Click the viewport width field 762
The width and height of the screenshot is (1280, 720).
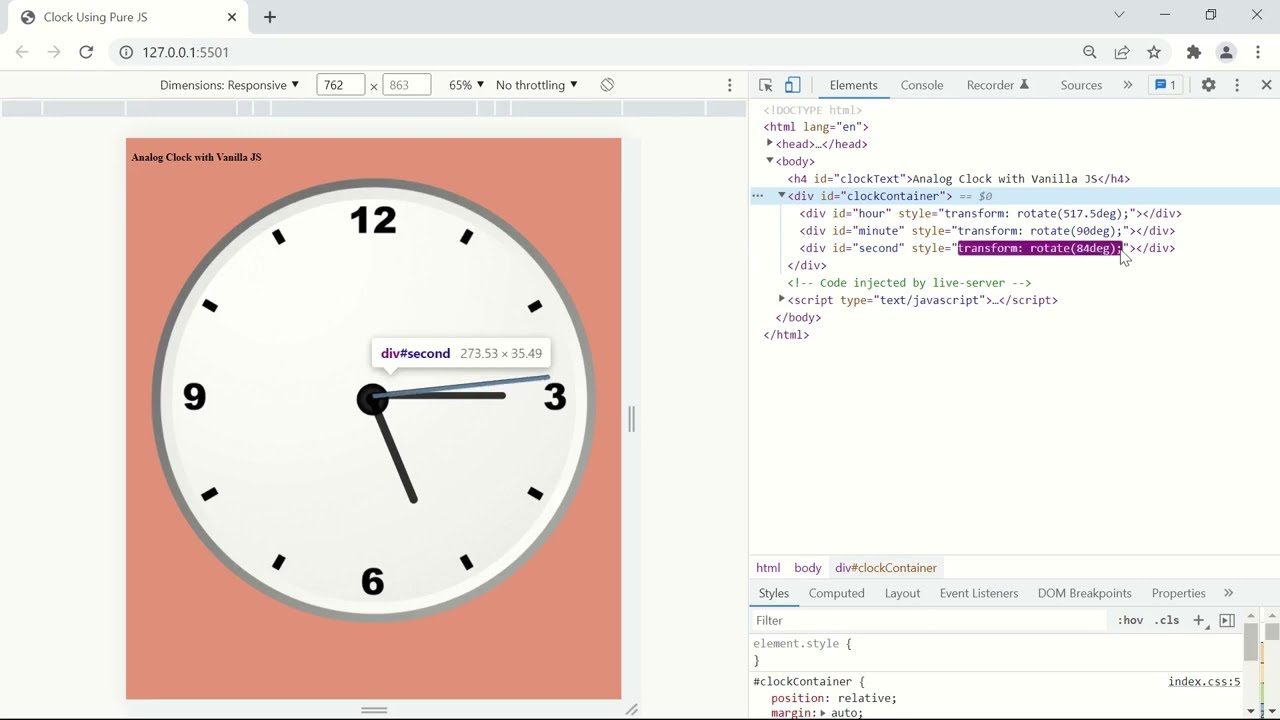pyautogui.click(x=341, y=85)
